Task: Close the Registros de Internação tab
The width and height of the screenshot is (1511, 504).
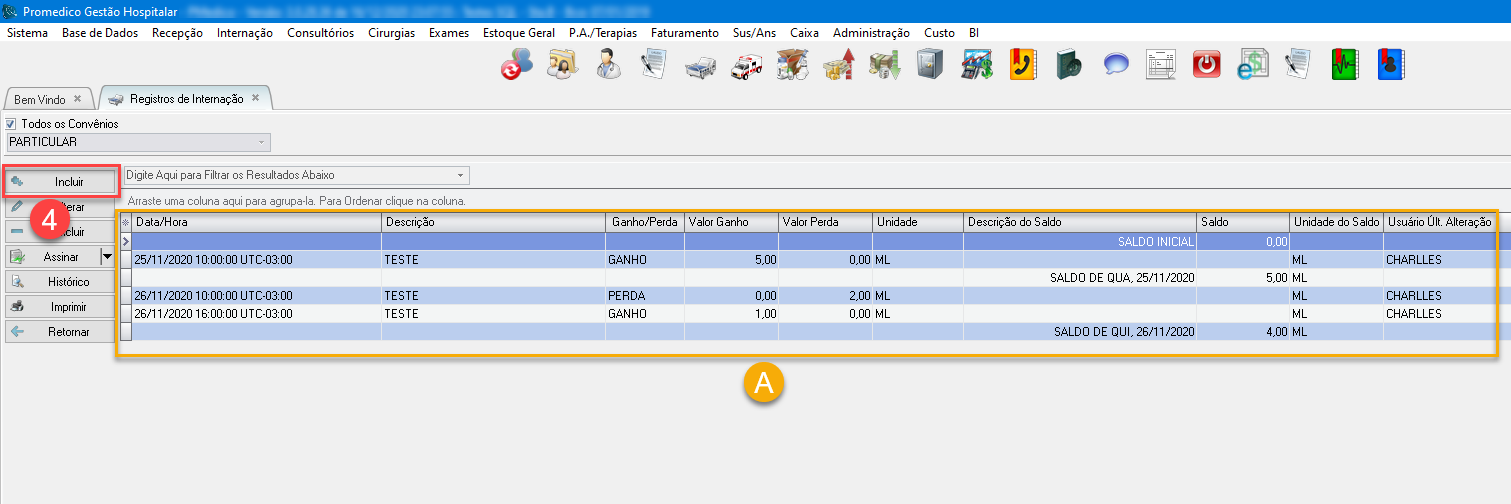Action: [x=255, y=98]
